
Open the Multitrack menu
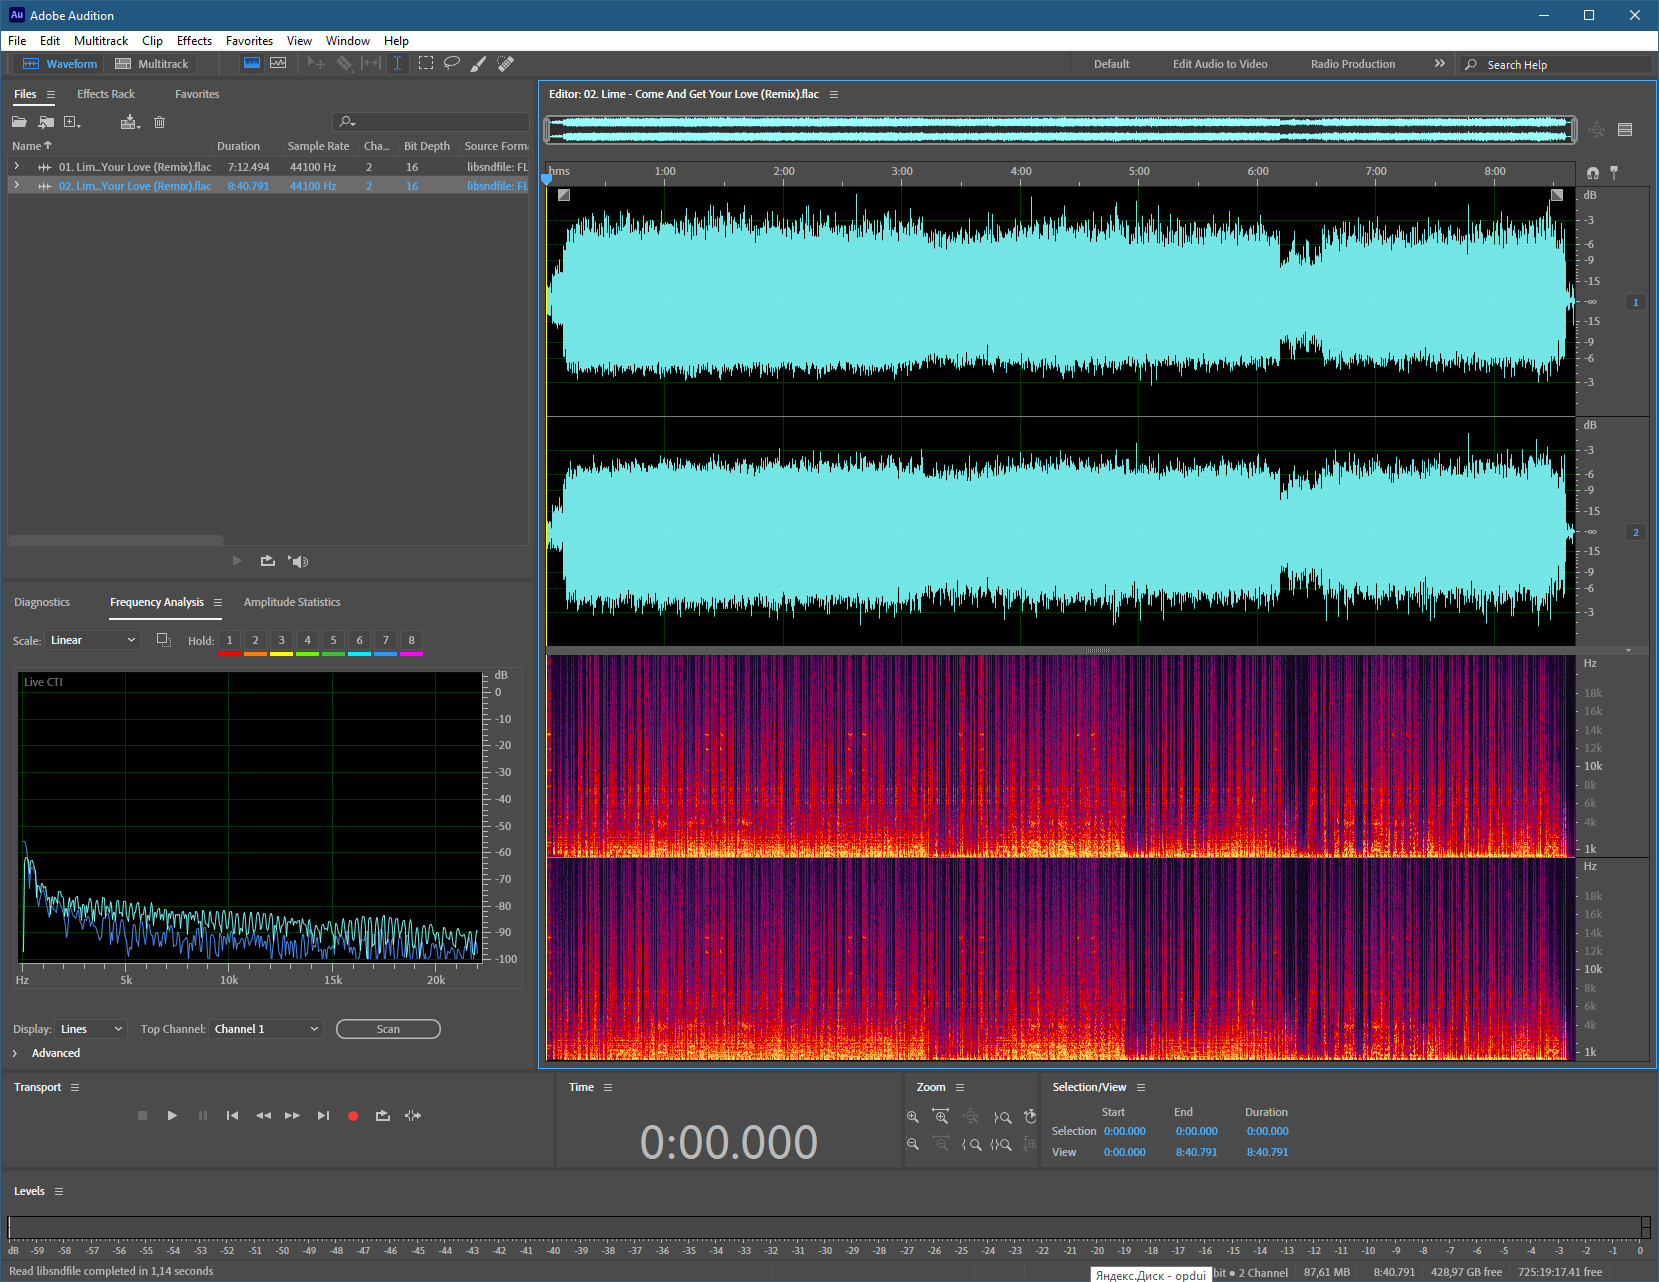coord(101,41)
